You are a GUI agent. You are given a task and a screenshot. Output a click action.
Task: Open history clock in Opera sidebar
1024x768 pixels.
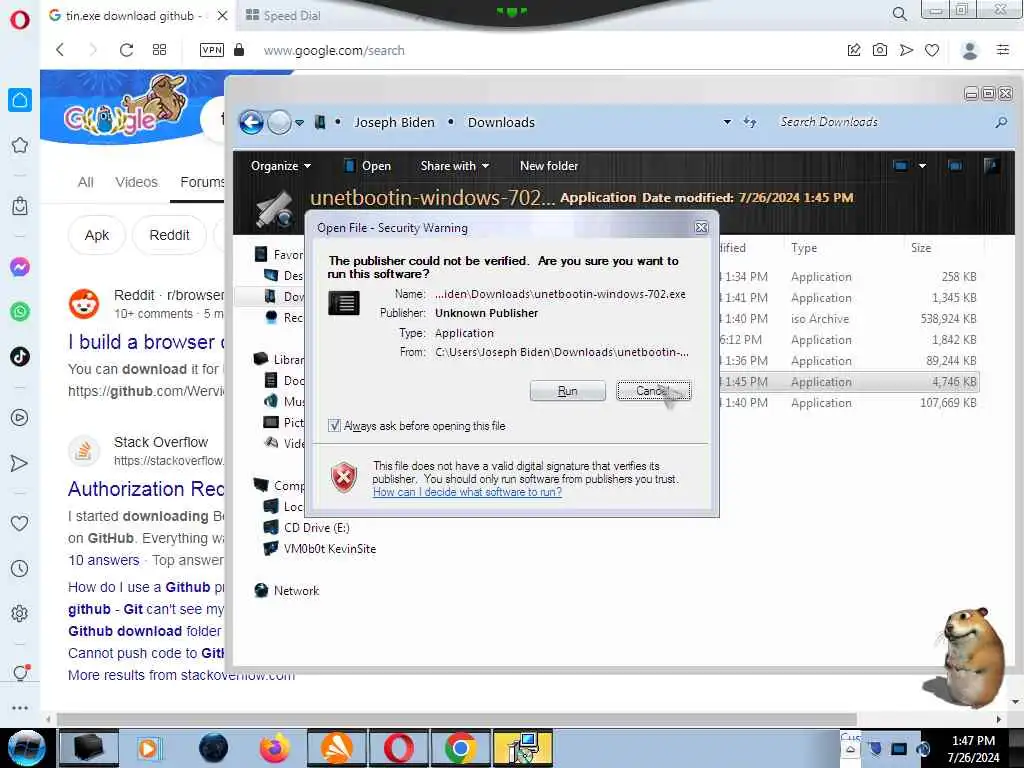click(20, 568)
